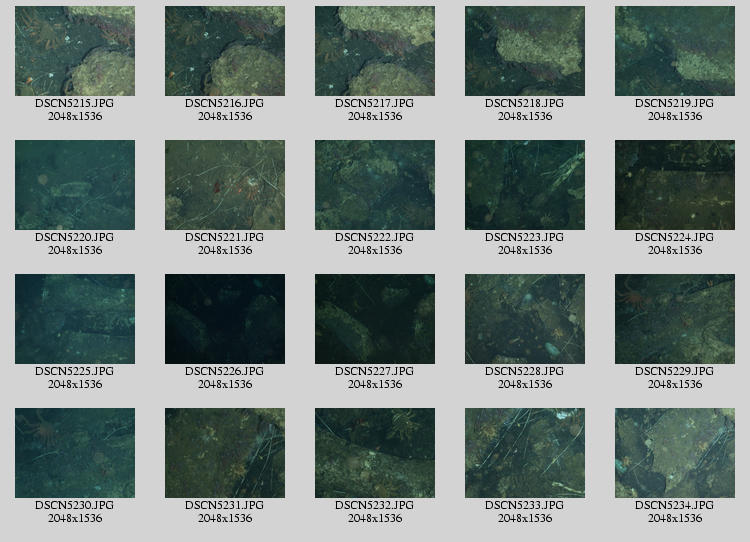Open DSCN5220.JPG thumbnail image
Screen dimensions: 750x542
[x=75, y=185]
